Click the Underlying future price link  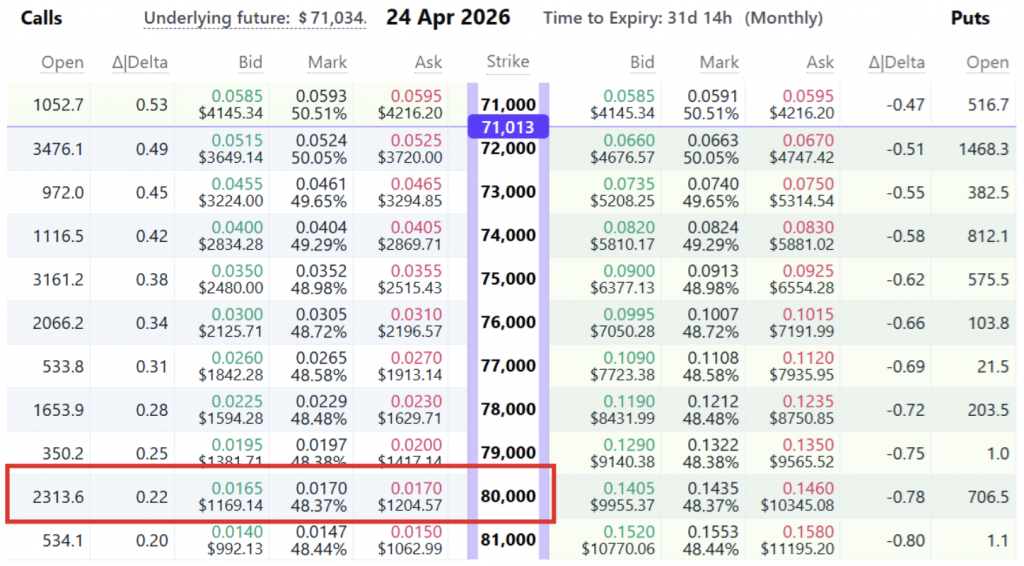coord(255,19)
